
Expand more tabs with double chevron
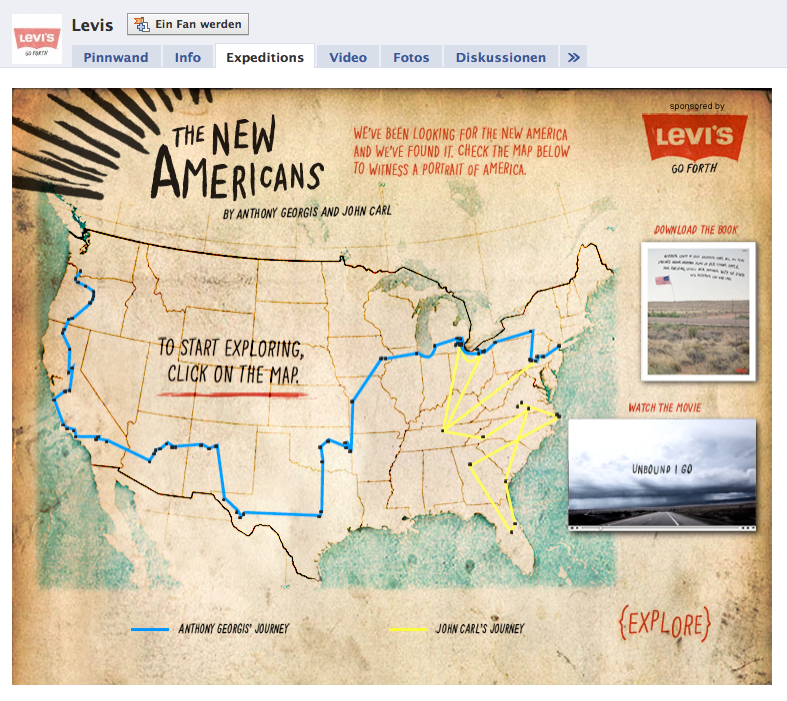click(573, 57)
